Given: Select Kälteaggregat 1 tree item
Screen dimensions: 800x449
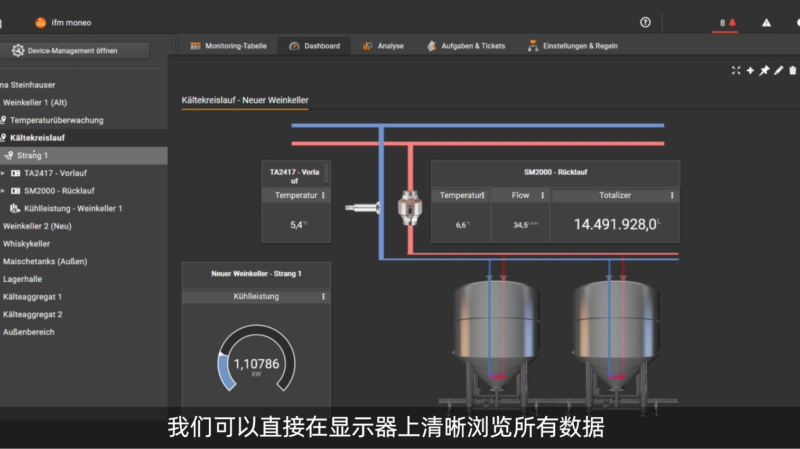Looking at the screenshot, I should tap(32, 296).
